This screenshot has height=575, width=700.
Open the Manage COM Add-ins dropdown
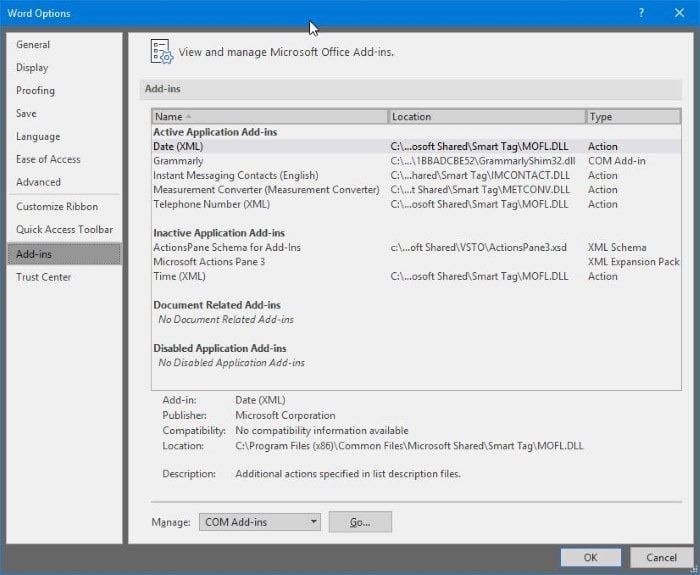pyautogui.click(x=259, y=522)
